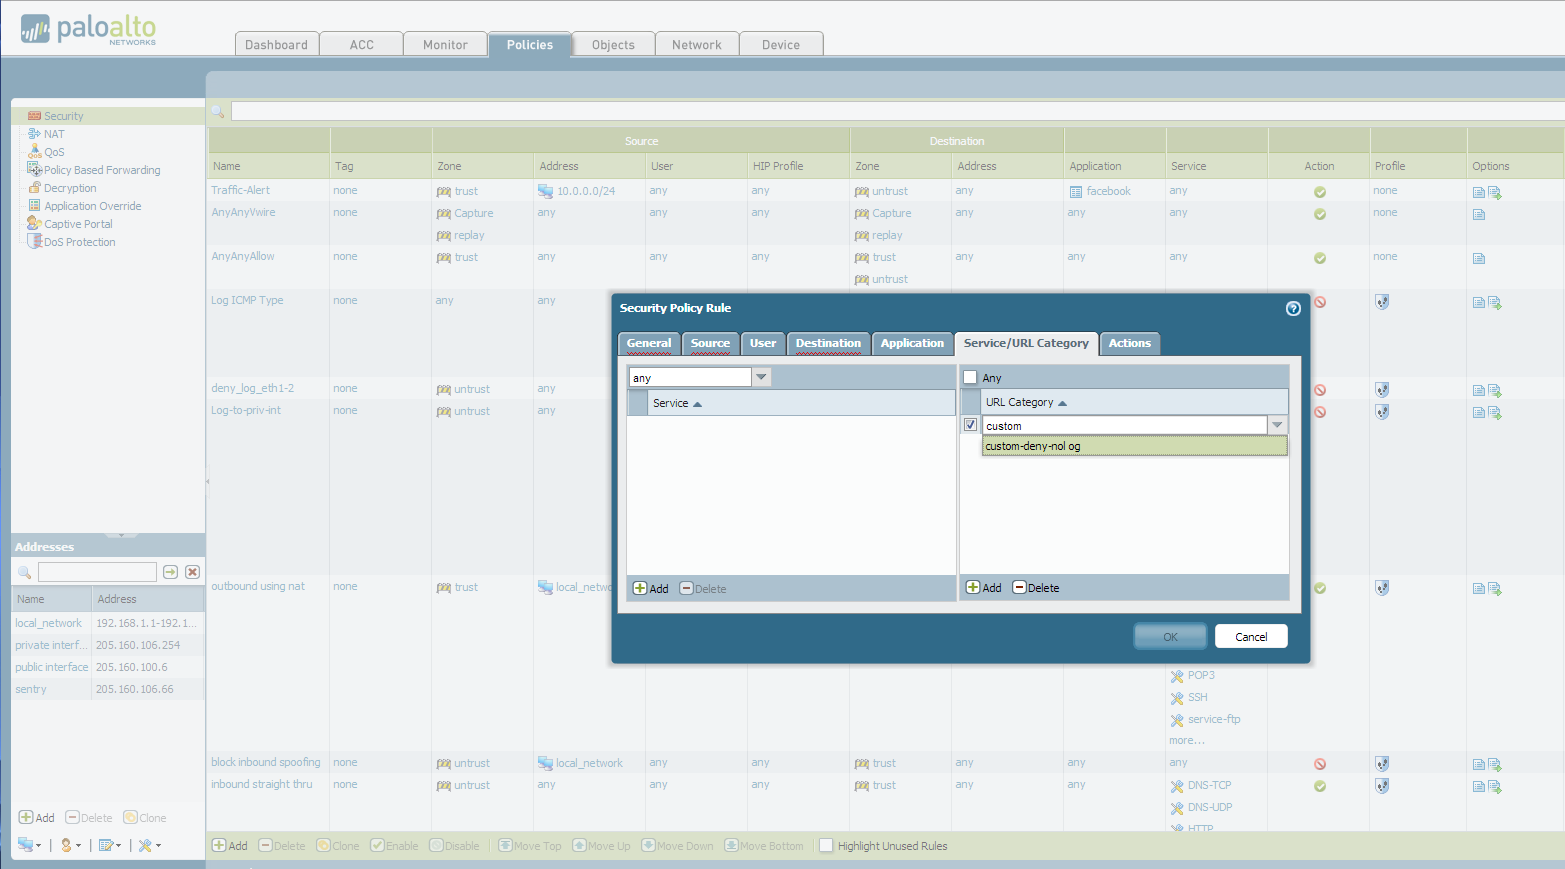The height and width of the screenshot is (869, 1565).
Task: Enable Highlight Unused Rules checkbox
Action: [x=826, y=845]
